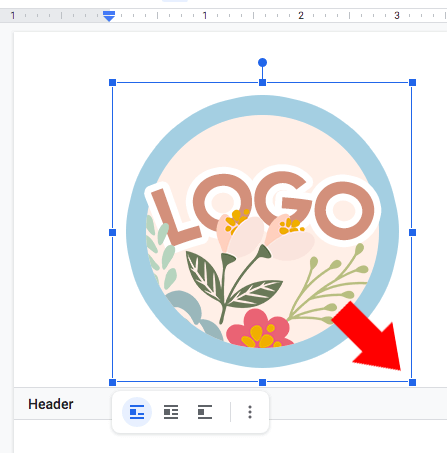
Task: Open the three-dot image options menu
Action: 250,412
